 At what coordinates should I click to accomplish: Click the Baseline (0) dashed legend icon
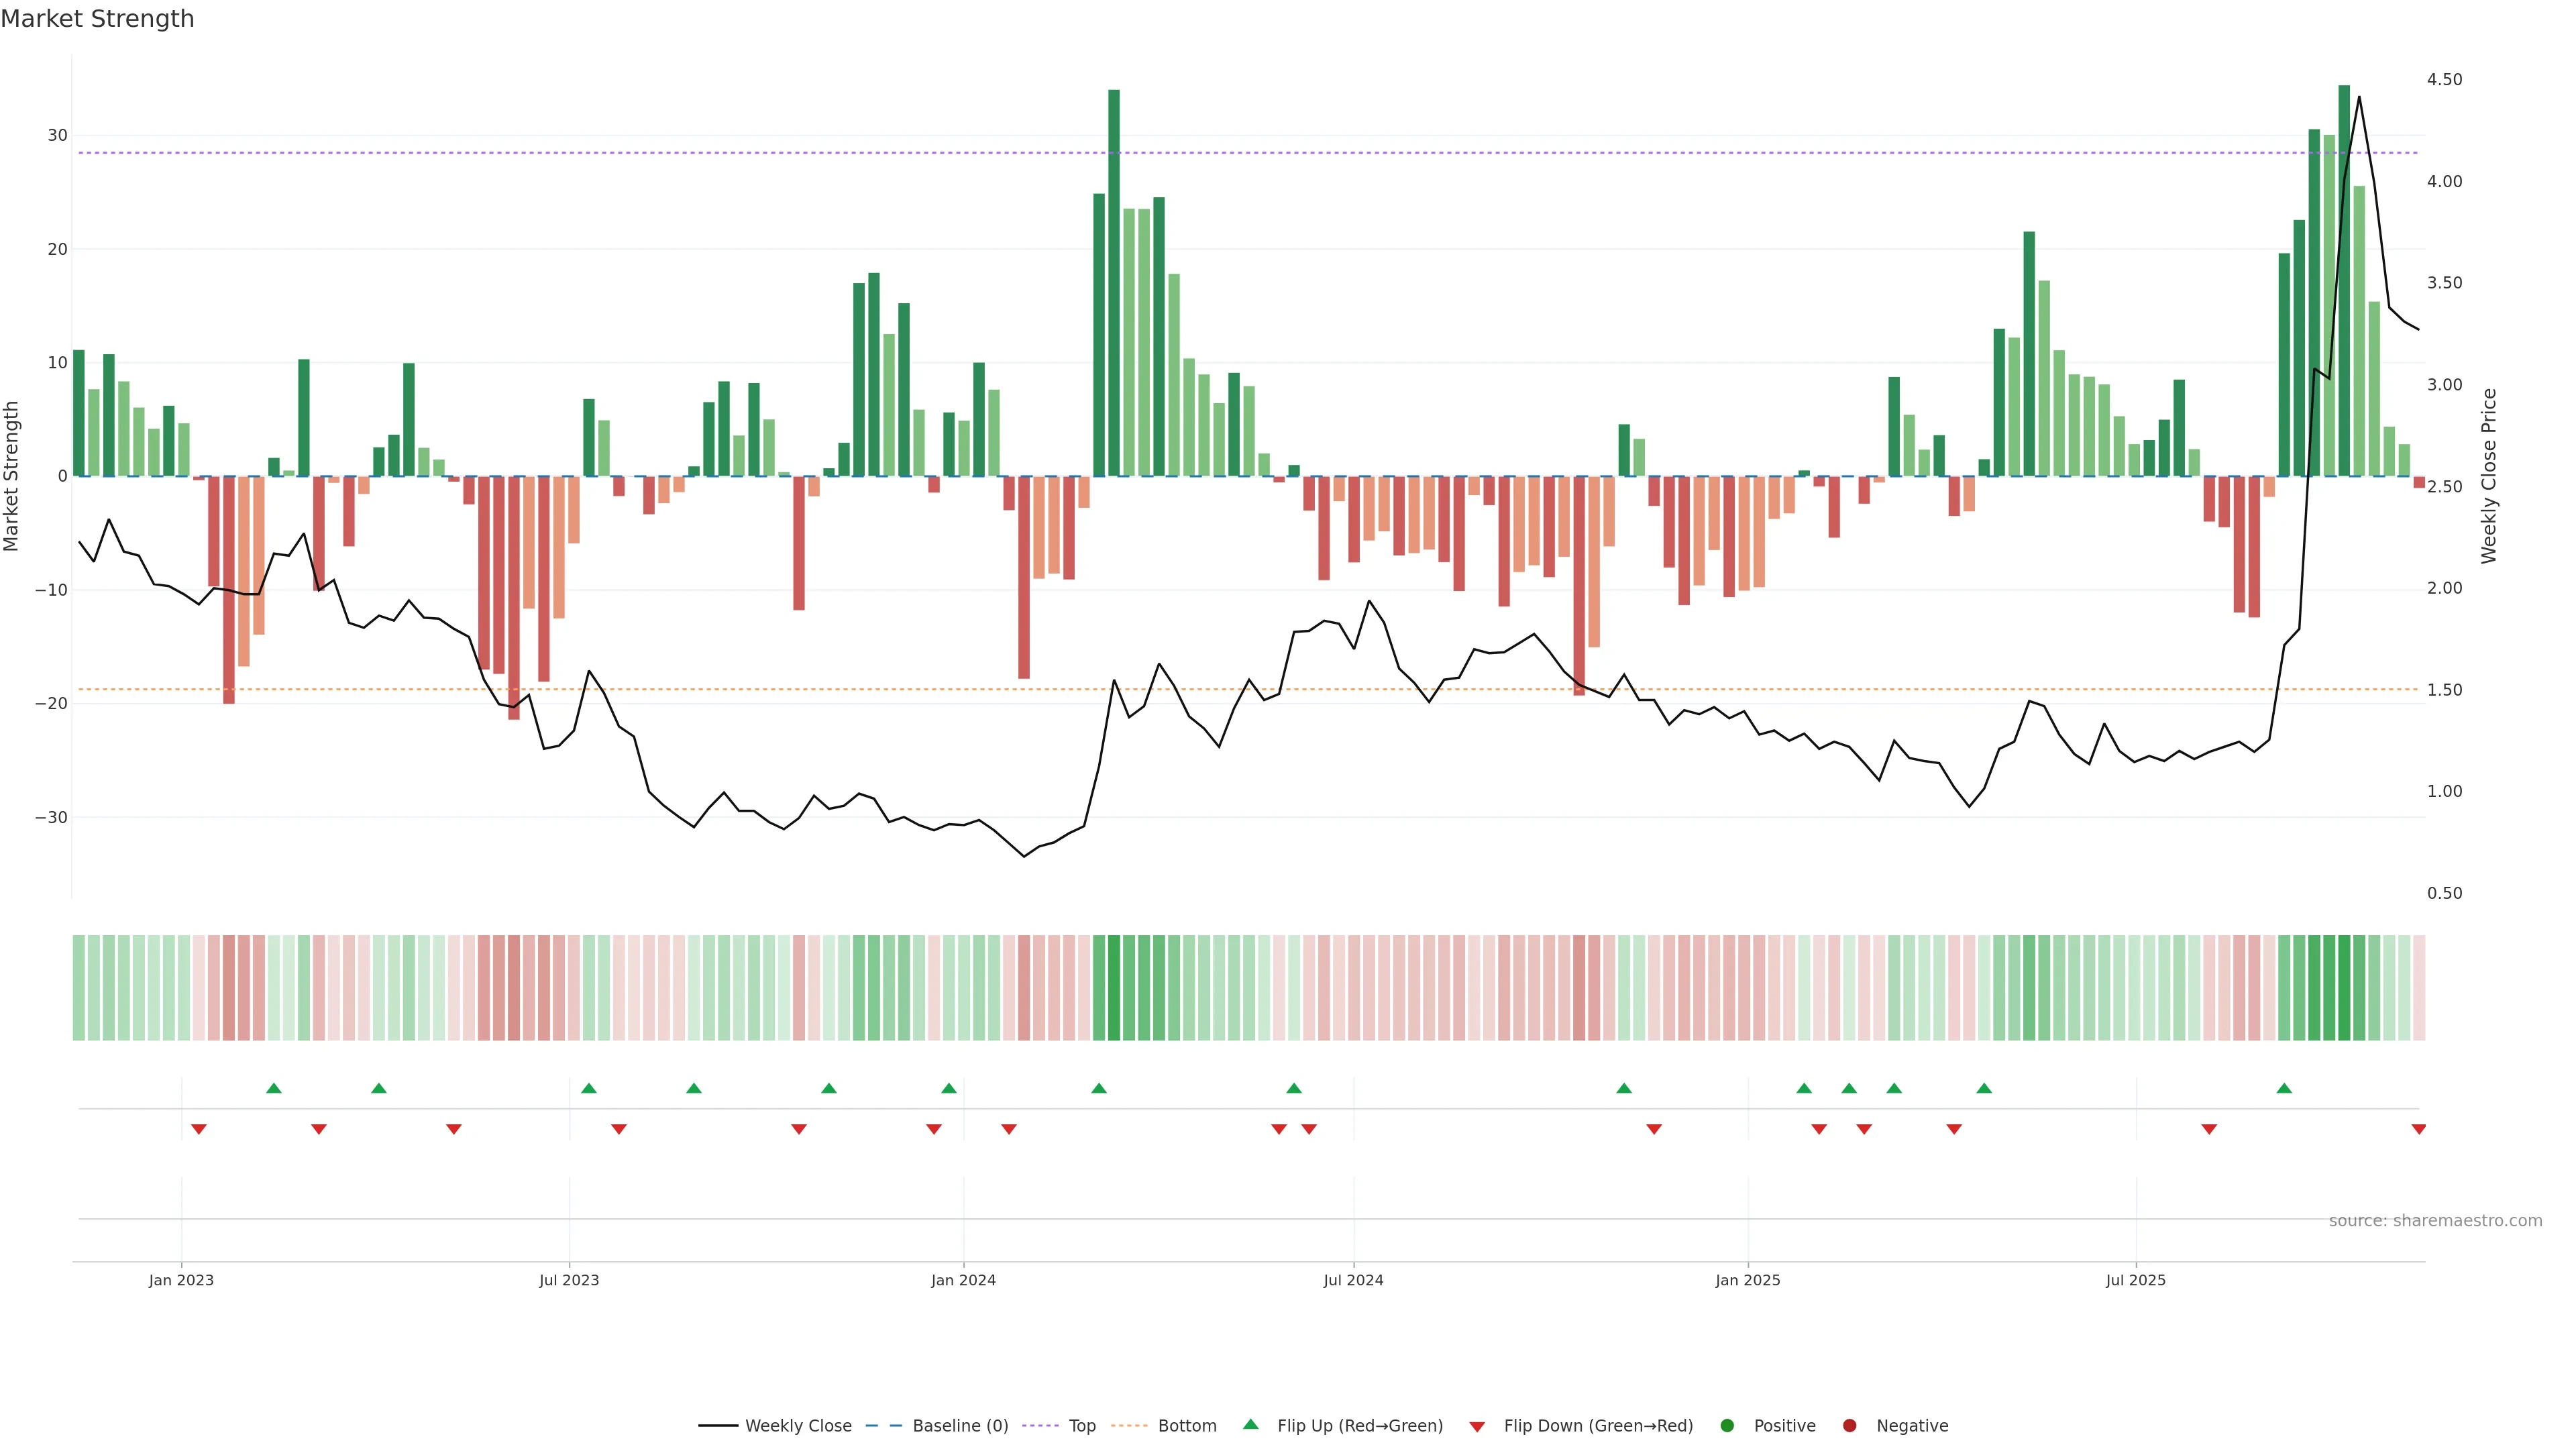[x=883, y=1426]
